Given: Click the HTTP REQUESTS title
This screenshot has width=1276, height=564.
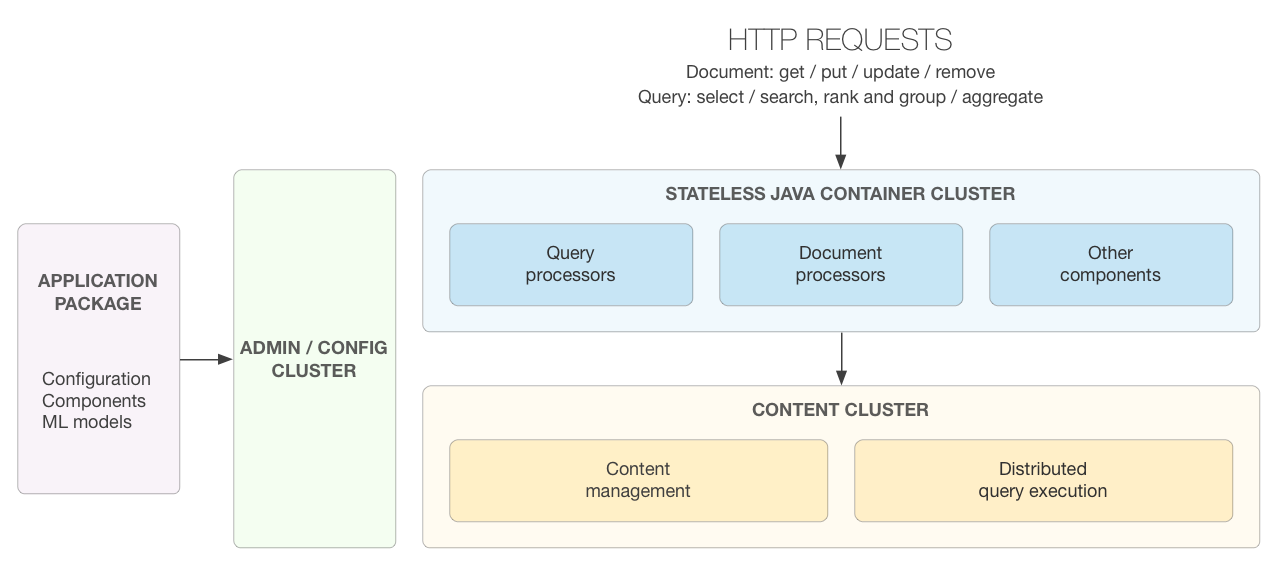Looking at the screenshot, I should 840,40.
